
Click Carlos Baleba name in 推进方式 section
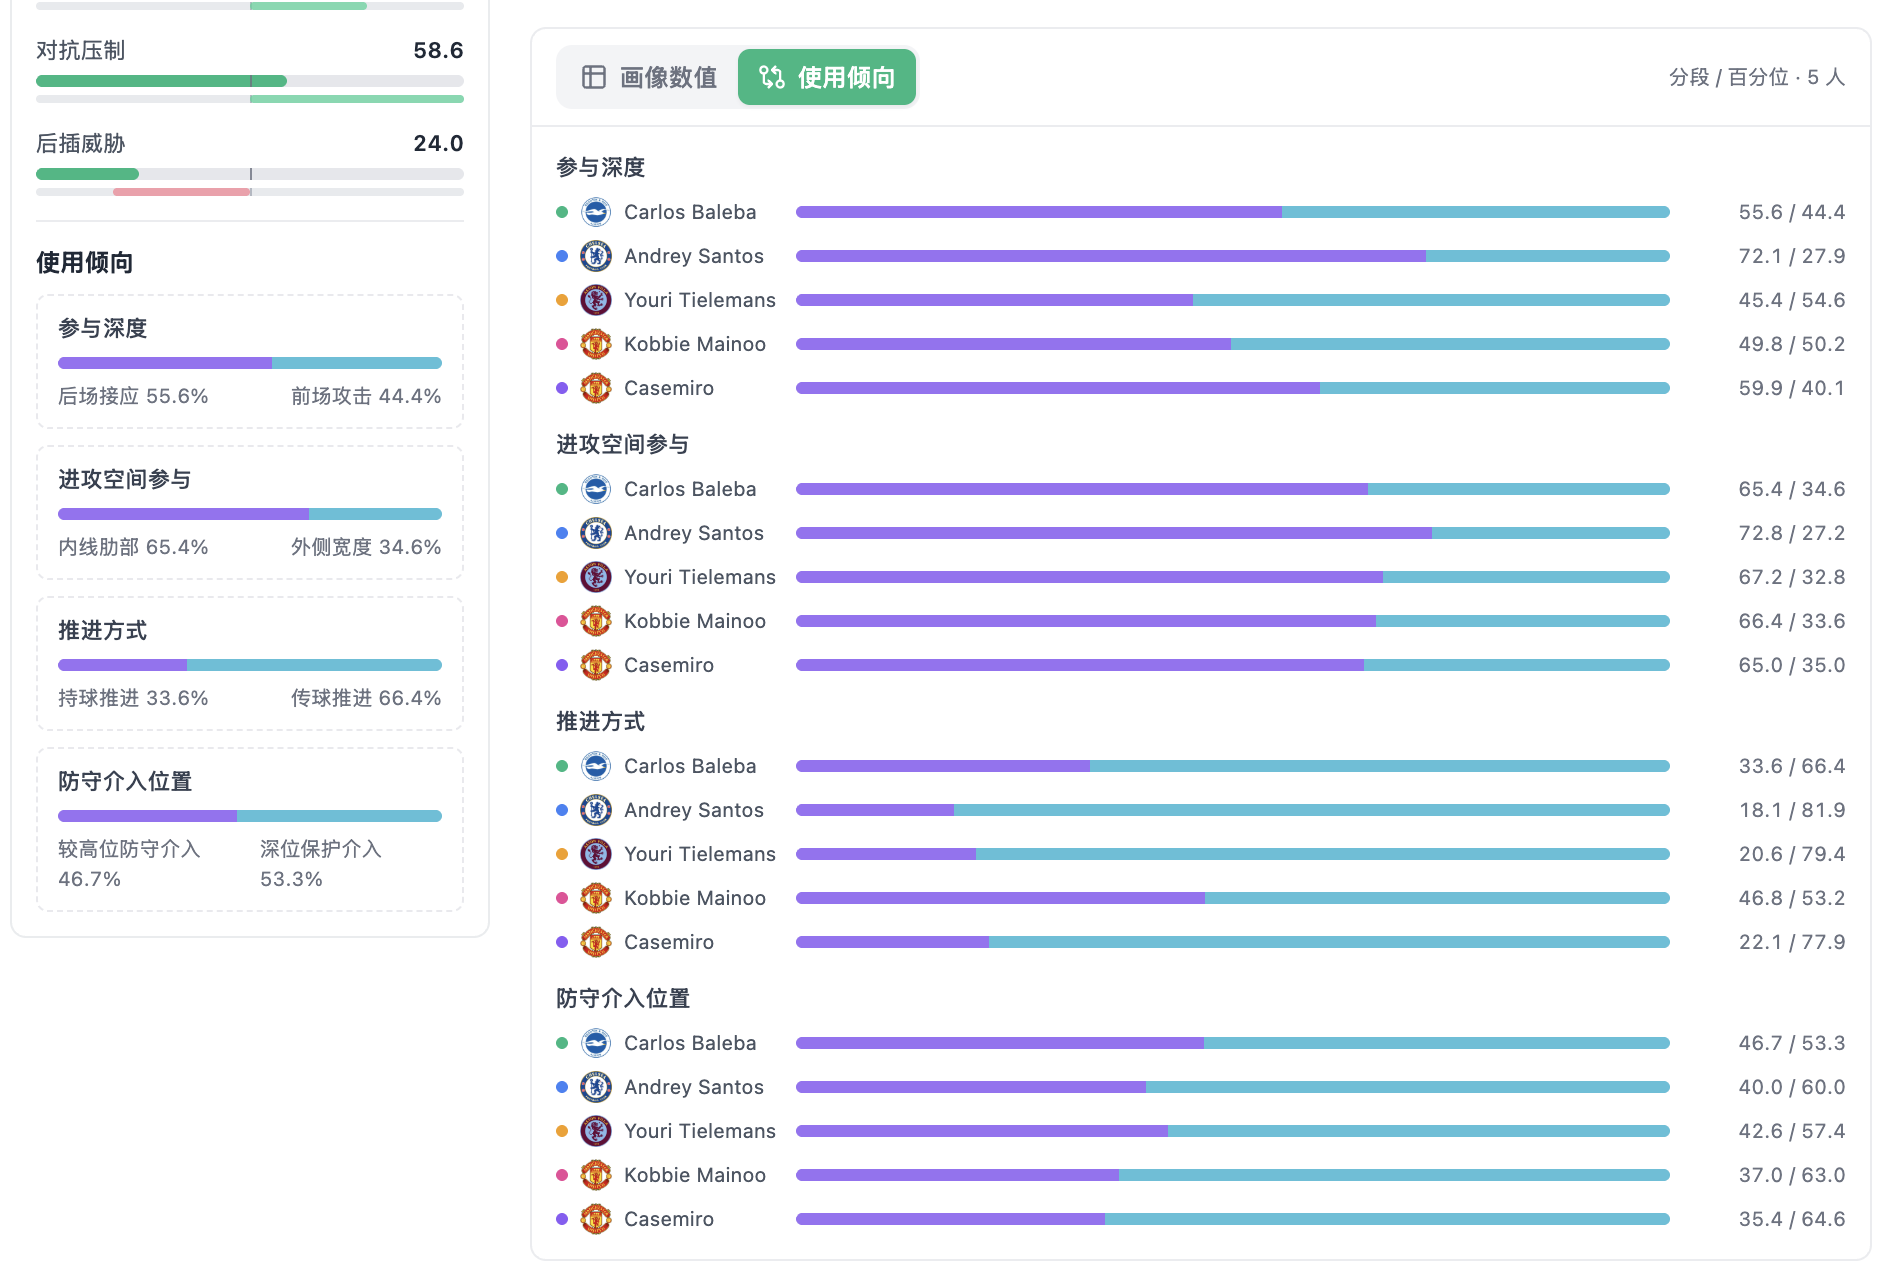click(x=690, y=766)
